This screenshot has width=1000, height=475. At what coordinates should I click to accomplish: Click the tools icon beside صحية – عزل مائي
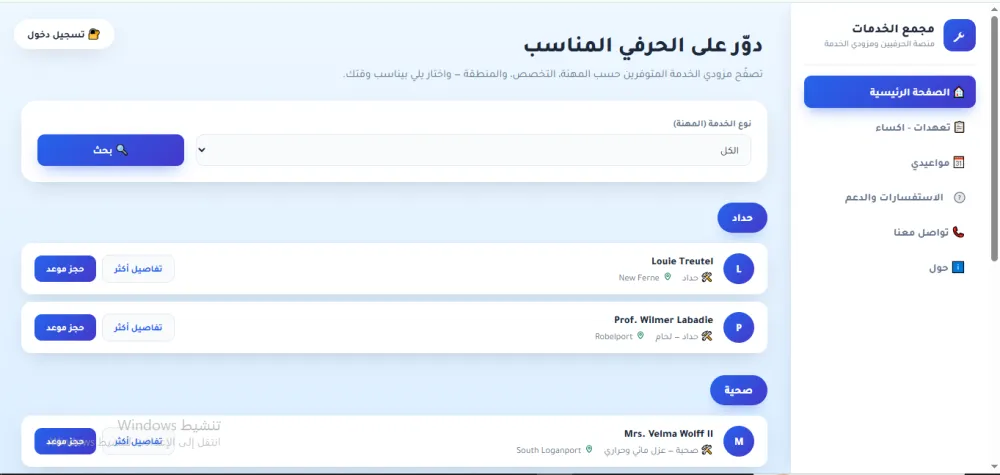(x=707, y=449)
